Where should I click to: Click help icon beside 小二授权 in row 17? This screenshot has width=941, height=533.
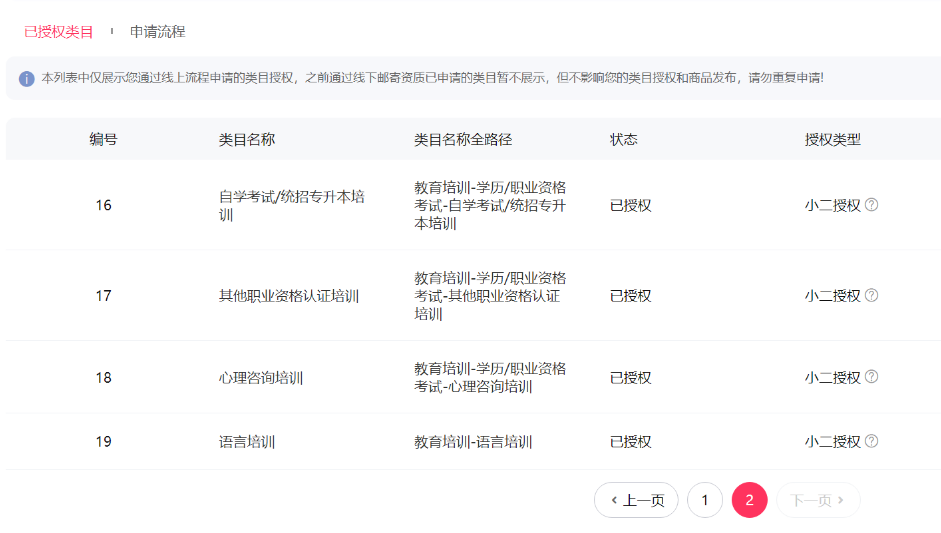(x=871, y=295)
